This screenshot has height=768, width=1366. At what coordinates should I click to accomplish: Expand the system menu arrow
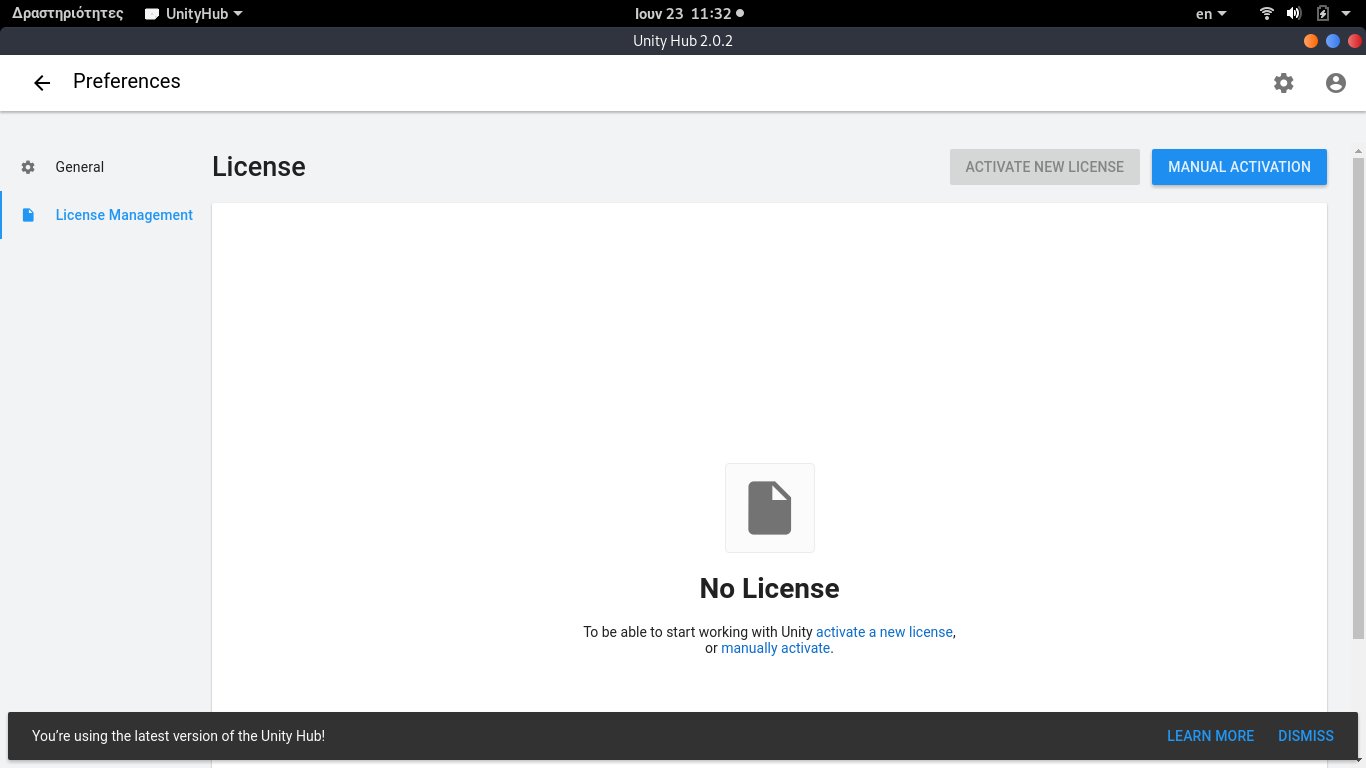tap(1346, 14)
